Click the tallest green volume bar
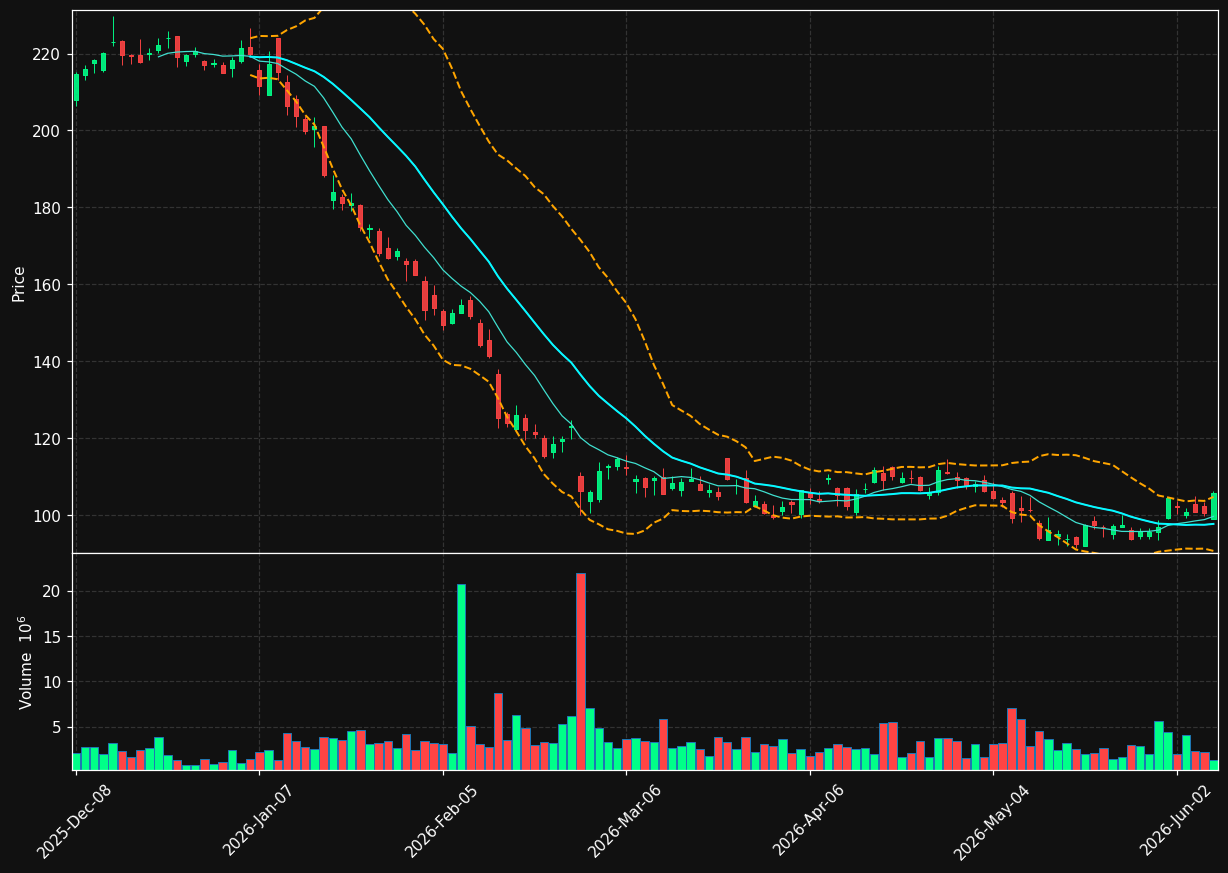 [x=461, y=677]
